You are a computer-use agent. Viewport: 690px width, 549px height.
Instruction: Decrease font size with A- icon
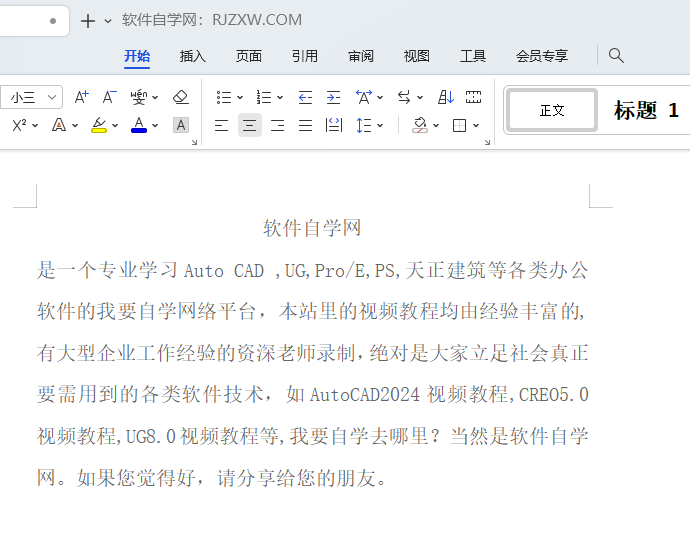coord(110,97)
